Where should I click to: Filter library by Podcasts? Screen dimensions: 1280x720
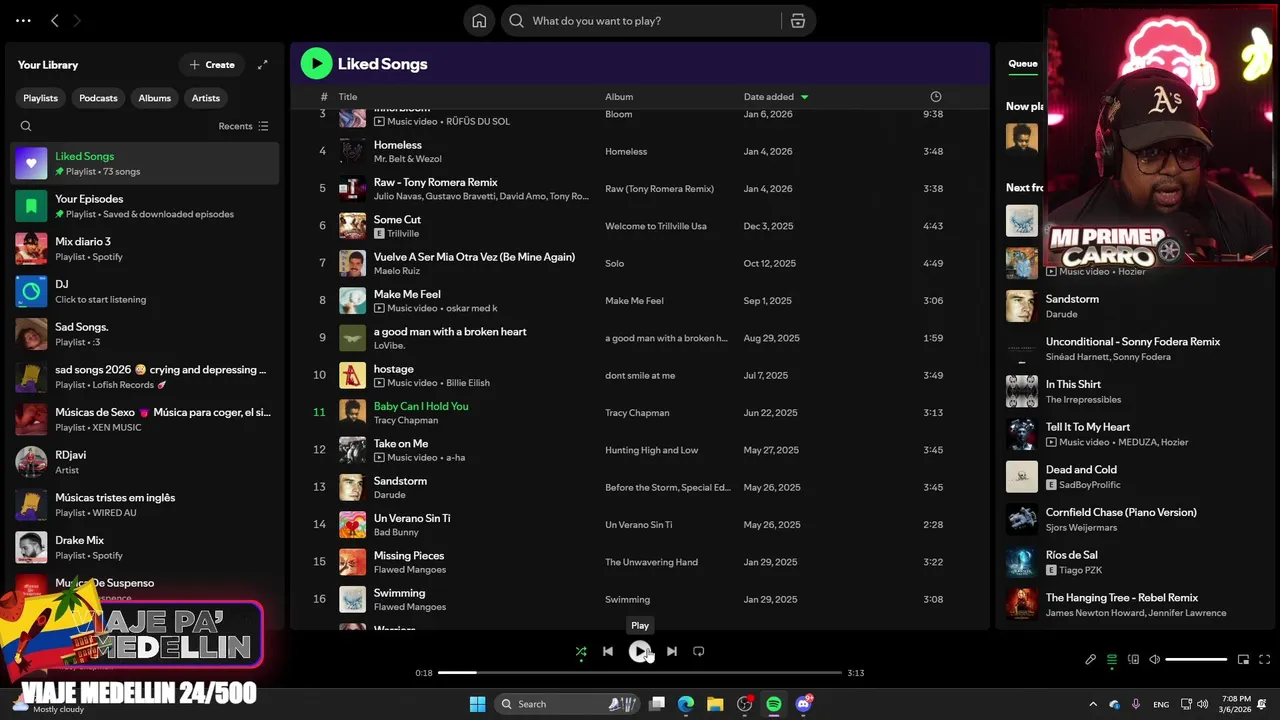pyautogui.click(x=98, y=98)
